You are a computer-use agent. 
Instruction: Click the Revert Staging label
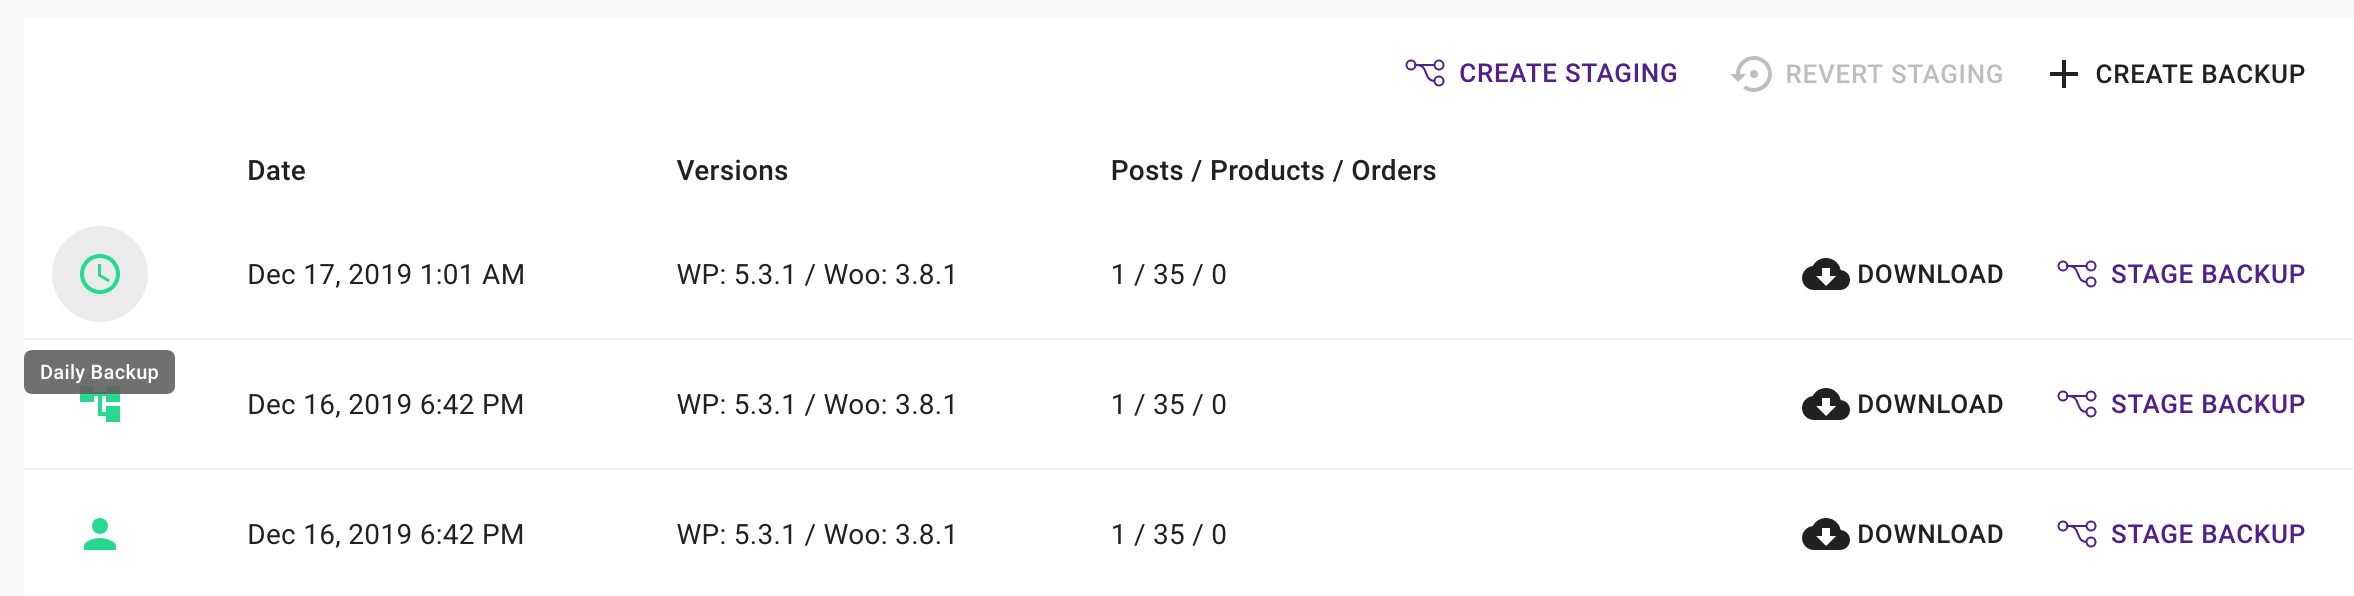[1894, 74]
